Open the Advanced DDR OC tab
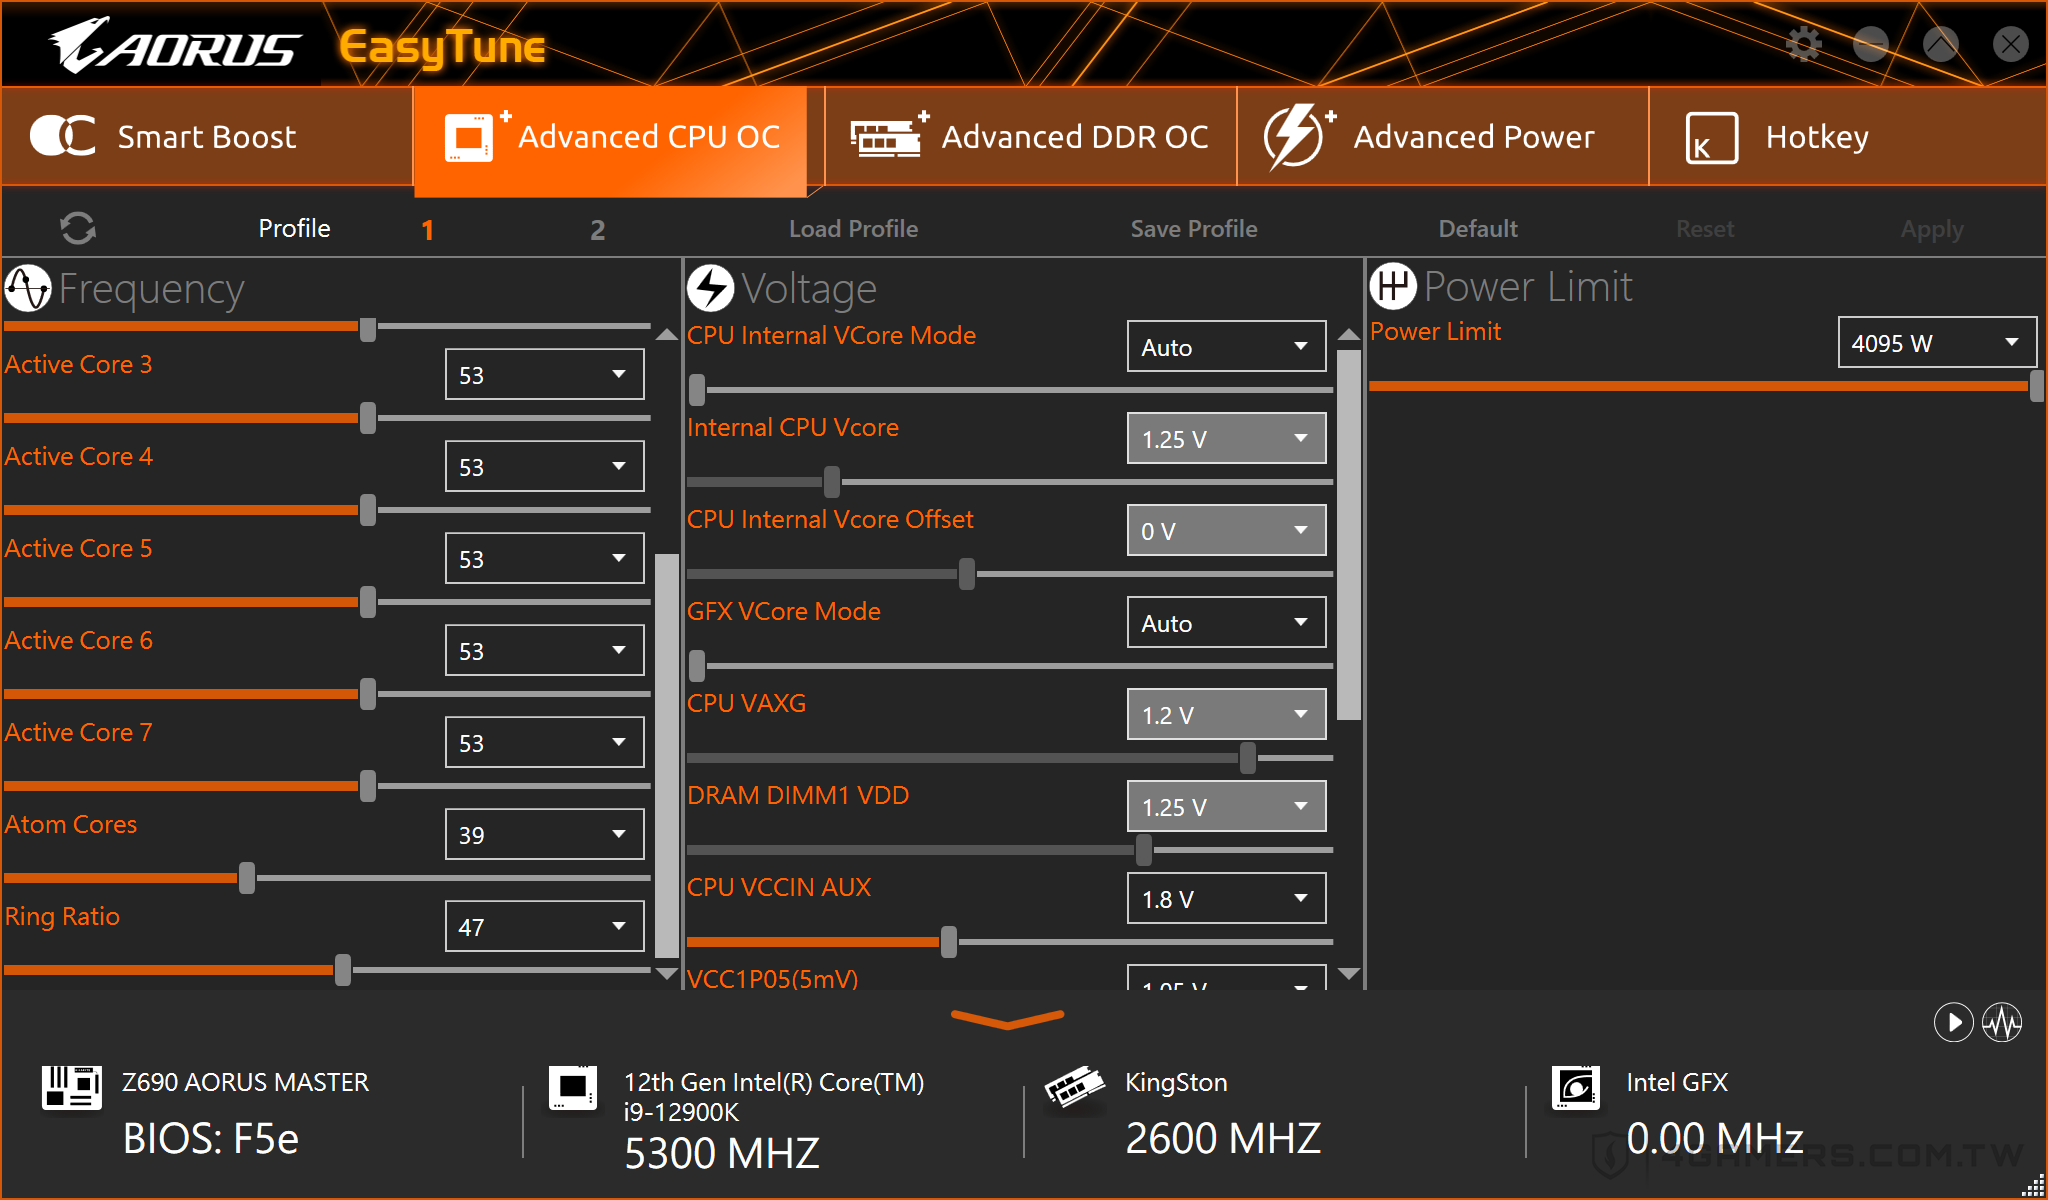The height and width of the screenshot is (1200, 2048). coord(1030,136)
